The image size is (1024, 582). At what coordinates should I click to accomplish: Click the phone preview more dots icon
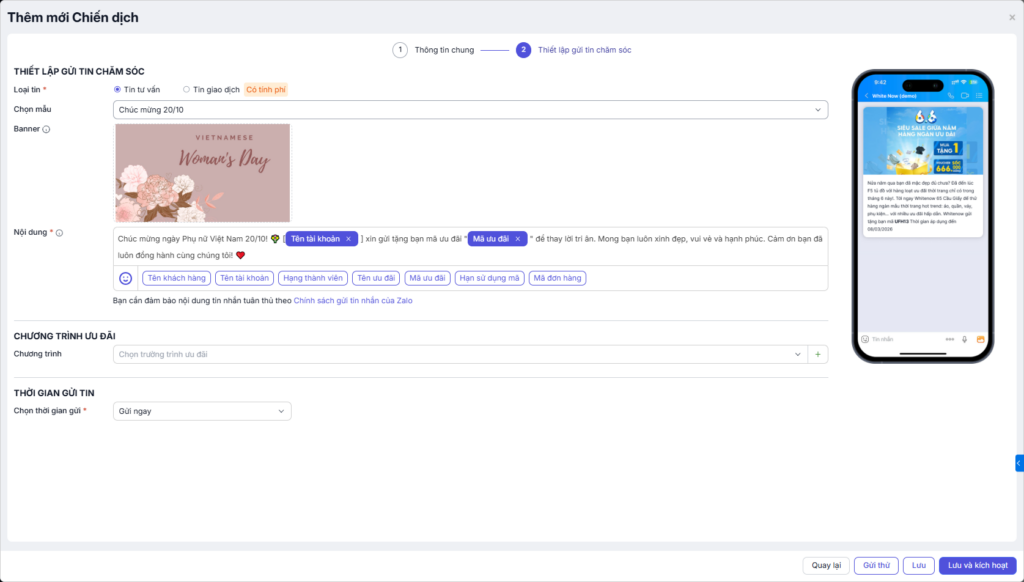click(x=950, y=340)
